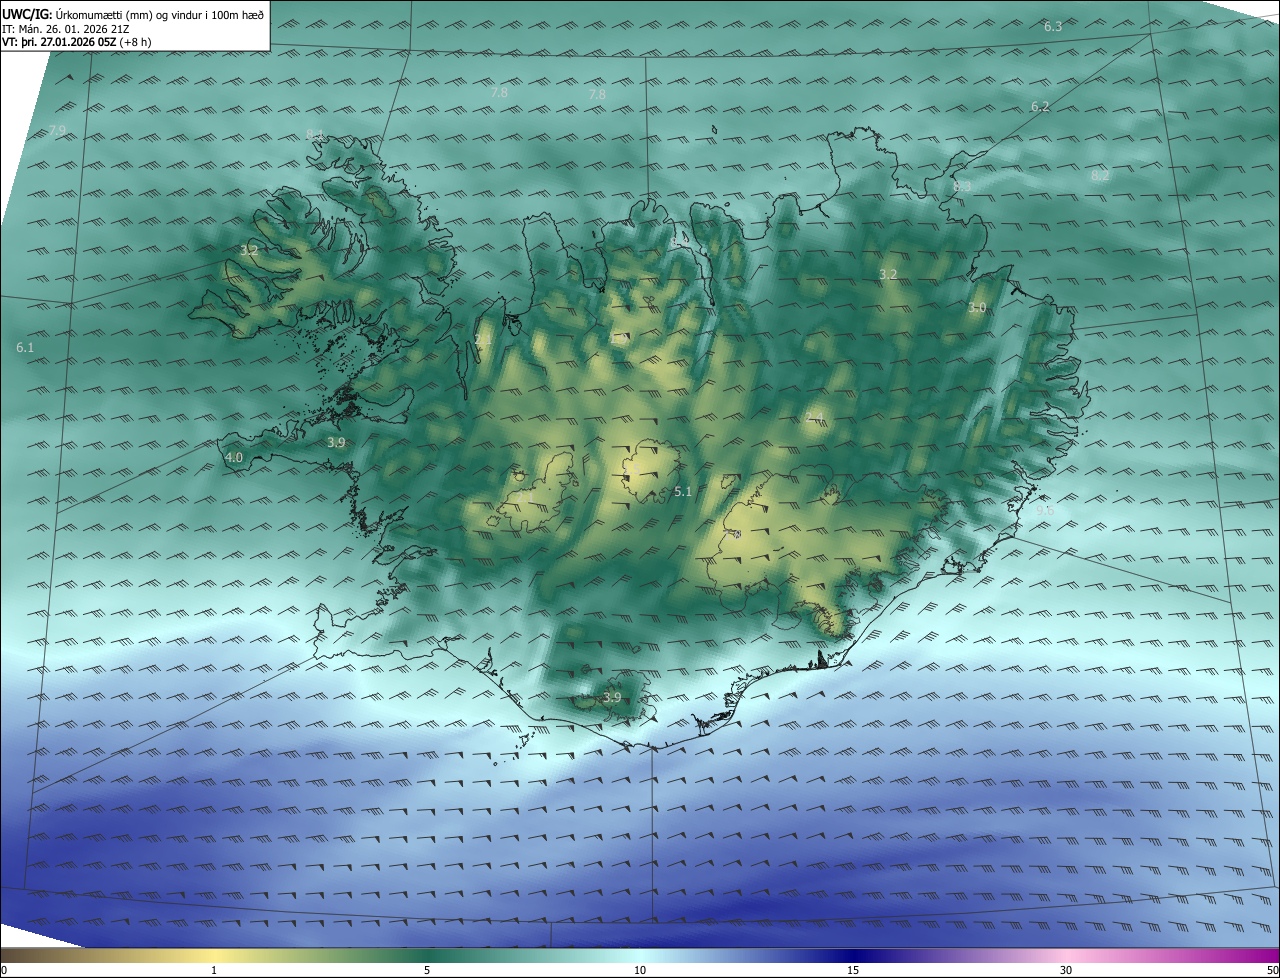The width and height of the screenshot is (1280, 978).
Task: Click the 6.3 precipitation value label
Action: [1053, 26]
